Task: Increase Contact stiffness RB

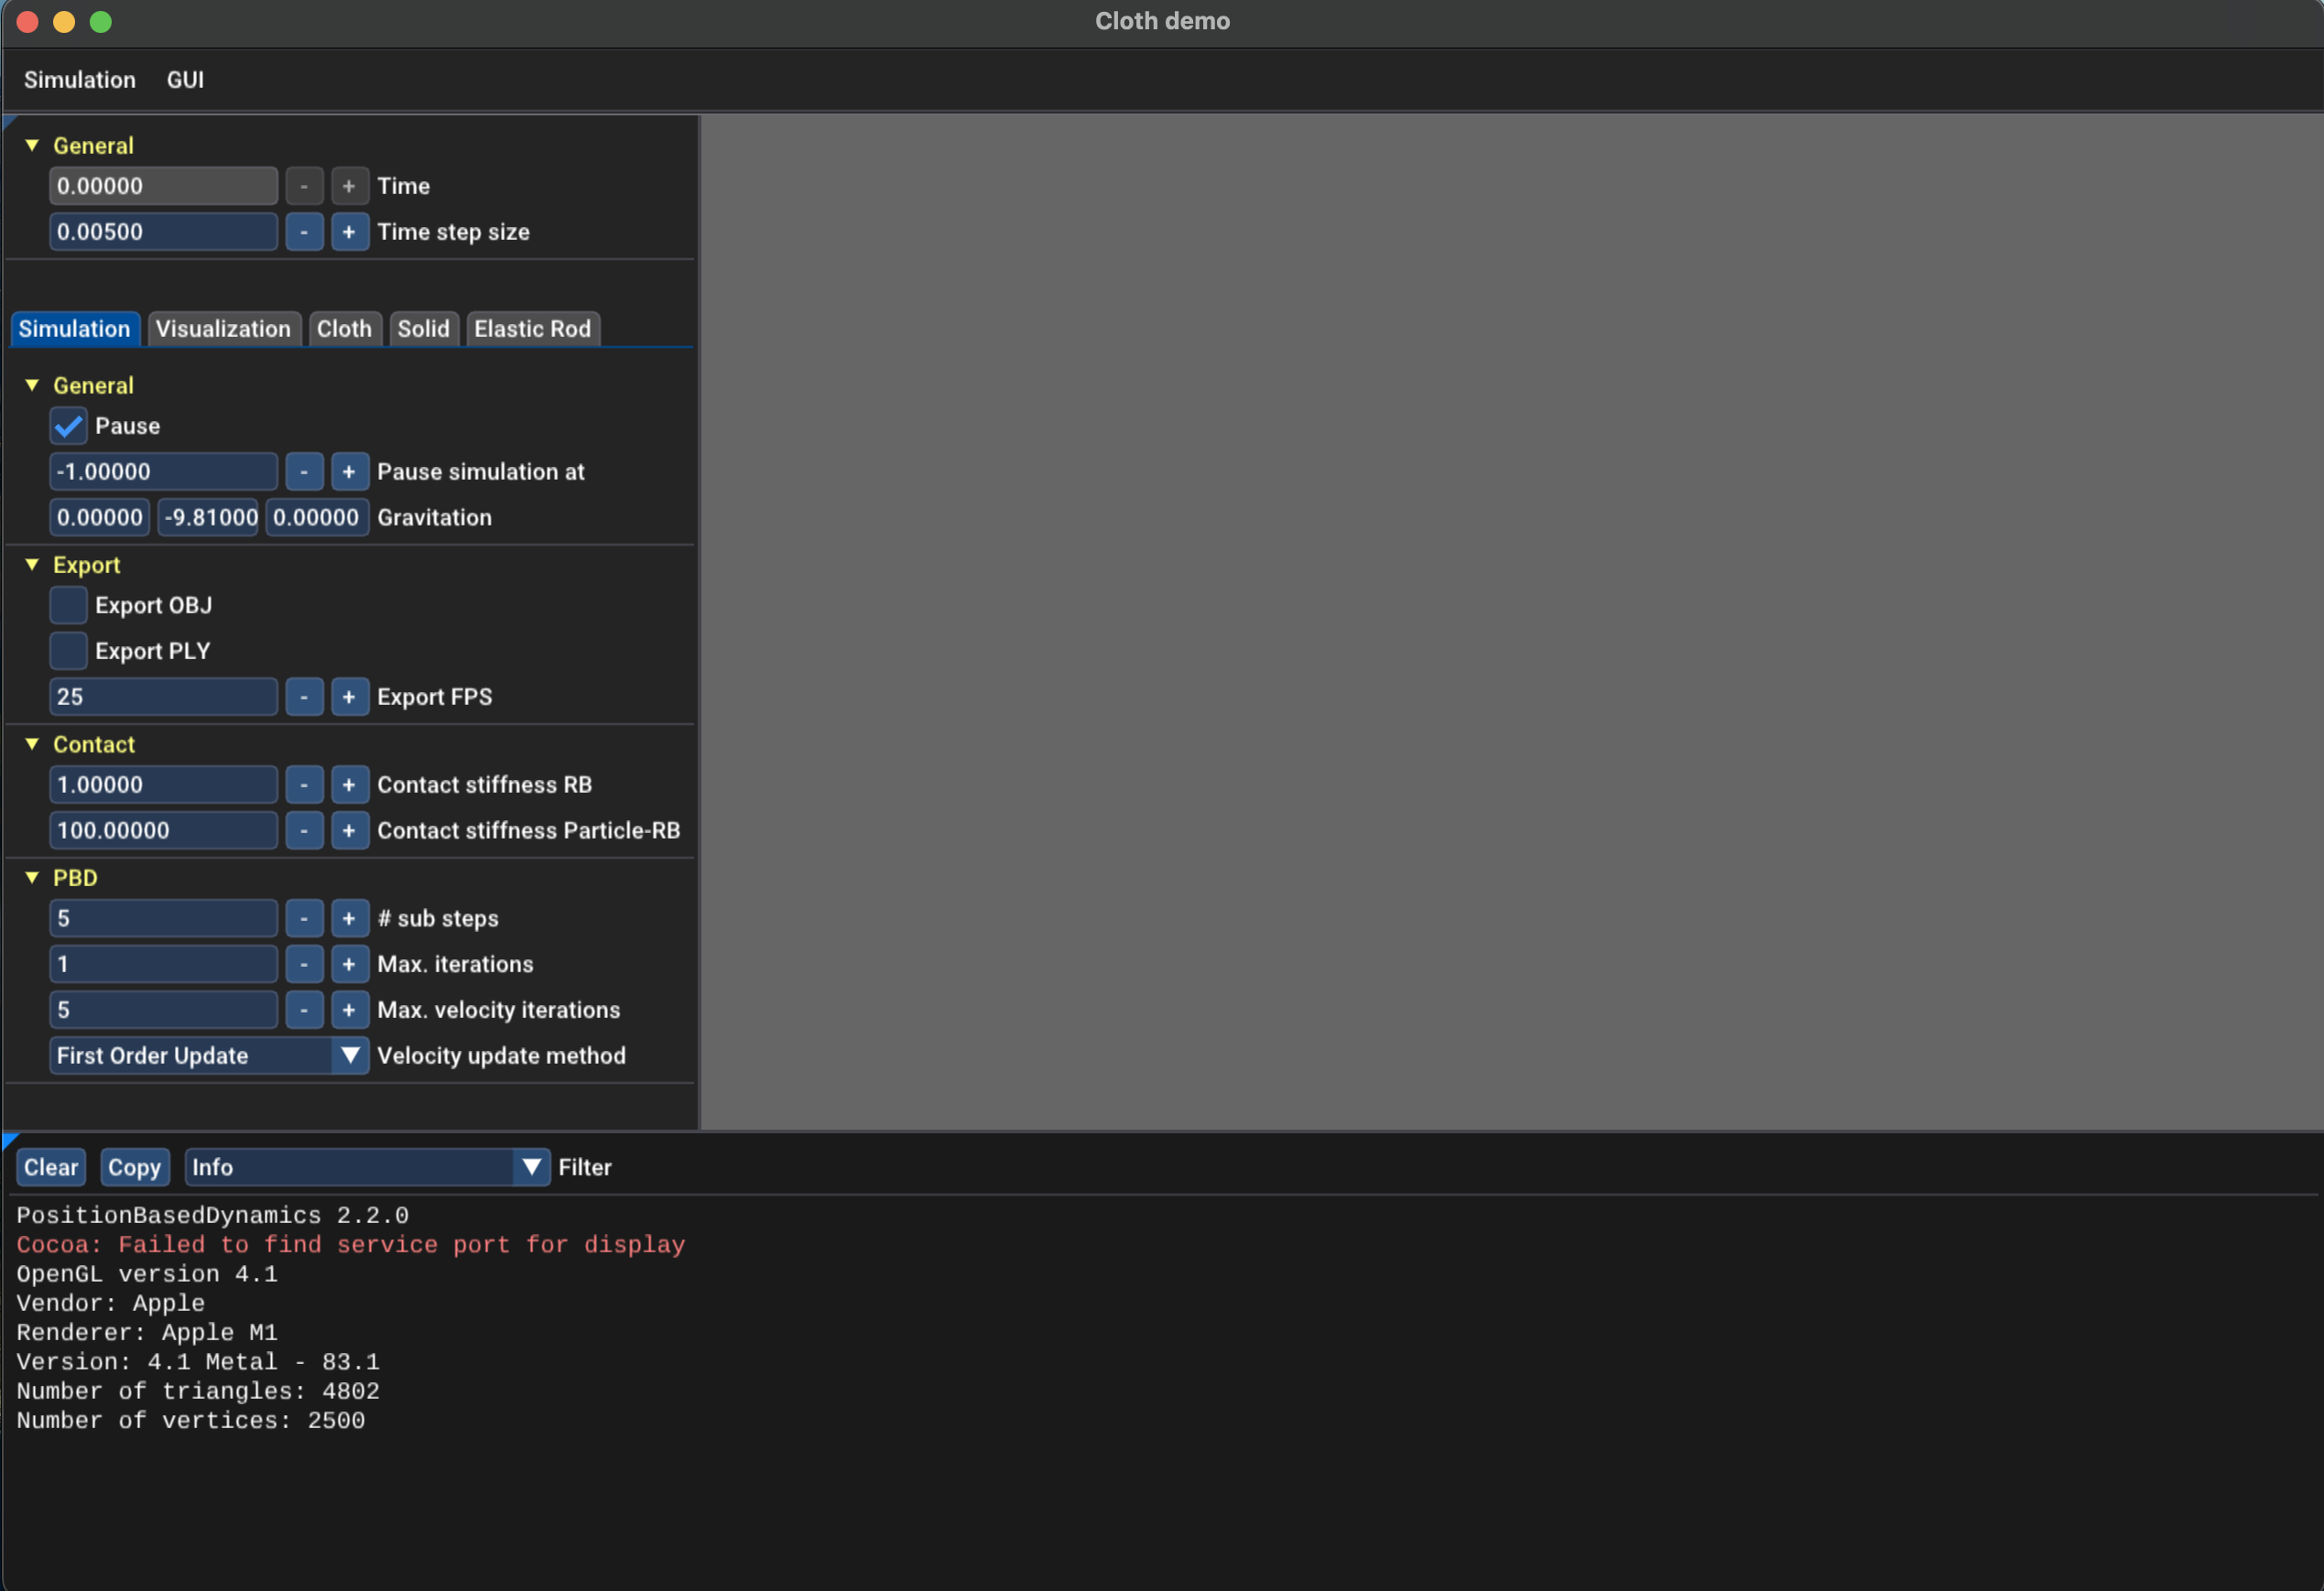Action: coord(350,784)
